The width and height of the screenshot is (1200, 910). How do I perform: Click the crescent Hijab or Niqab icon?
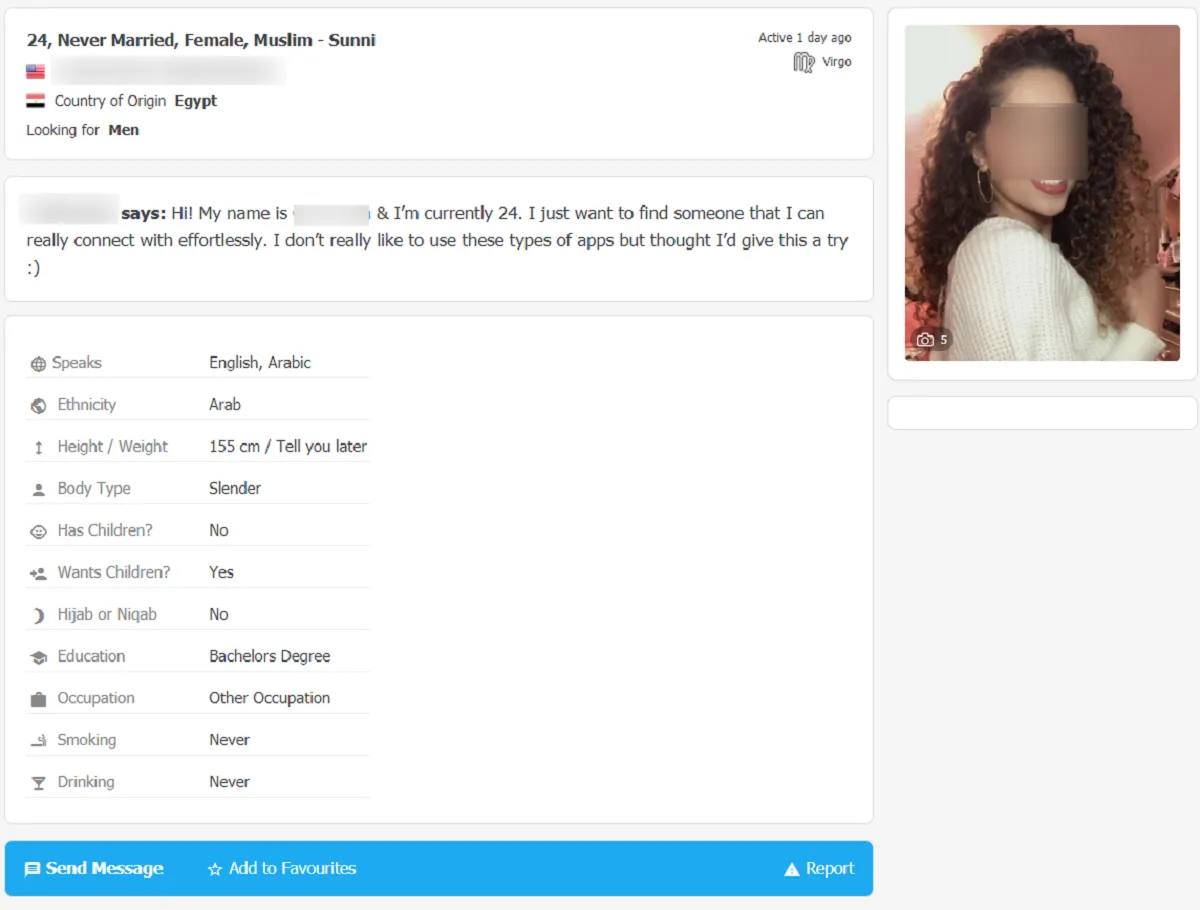[x=38, y=616]
